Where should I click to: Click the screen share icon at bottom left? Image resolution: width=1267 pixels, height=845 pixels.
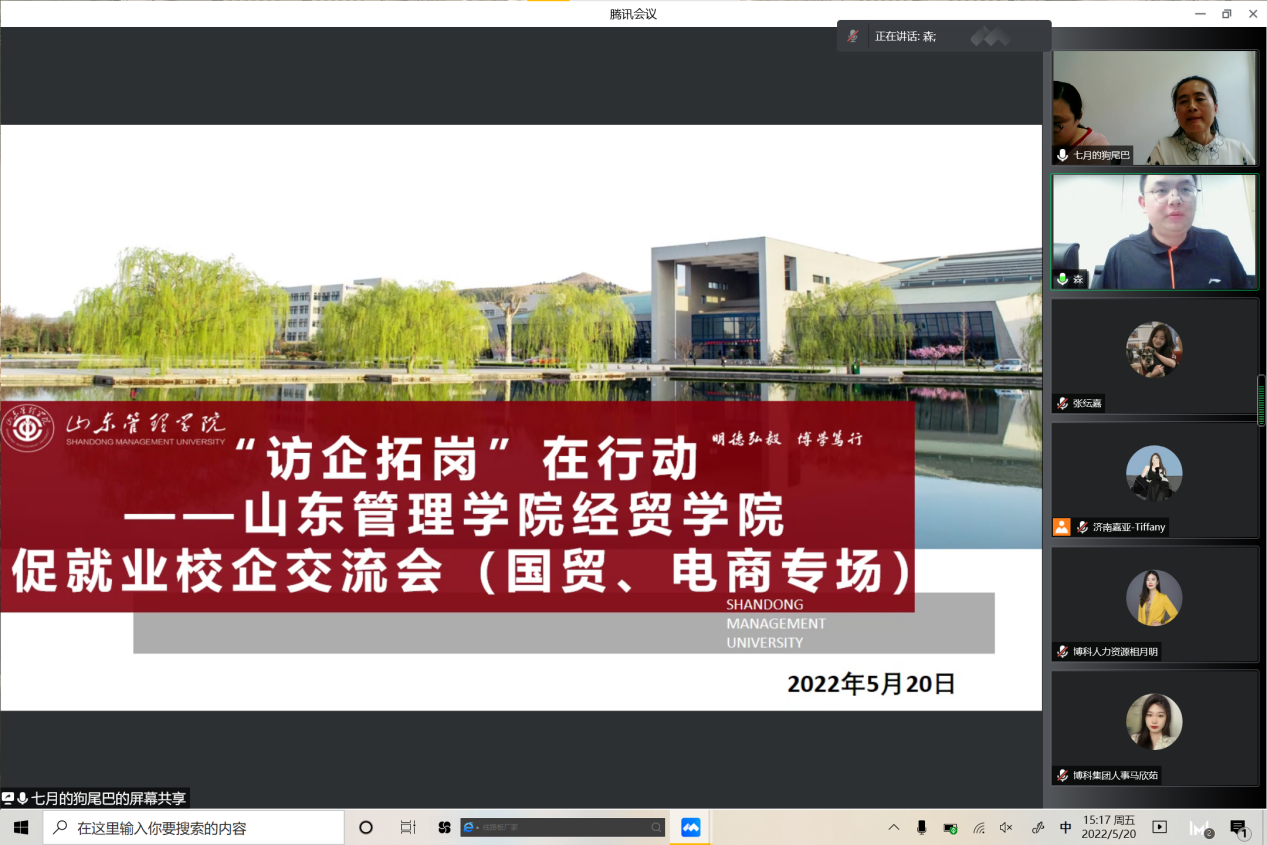[8, 798]
